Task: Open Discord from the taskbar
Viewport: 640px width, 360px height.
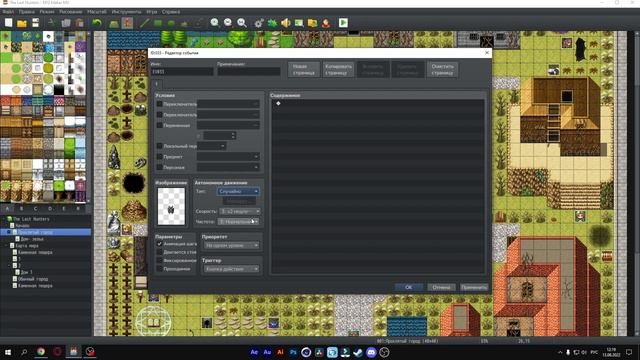Action: coord(371,352)
